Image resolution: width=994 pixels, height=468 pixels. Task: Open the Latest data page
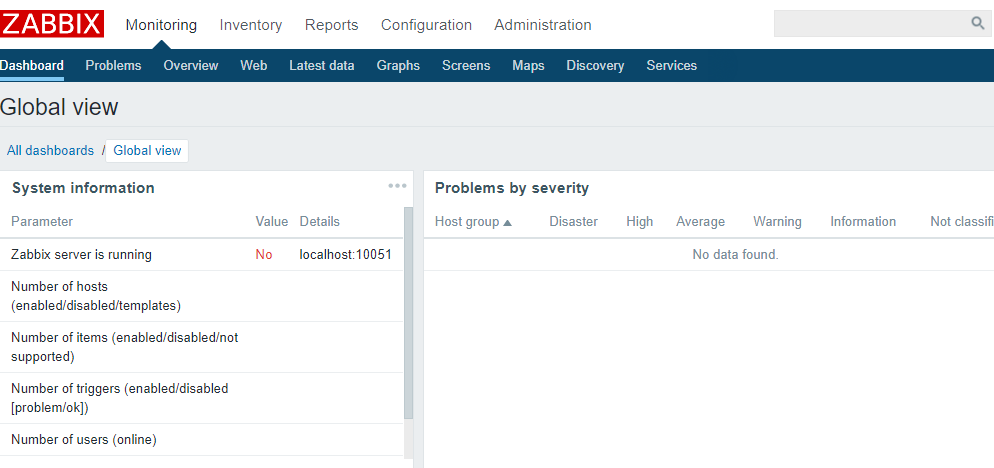point(322,66)
